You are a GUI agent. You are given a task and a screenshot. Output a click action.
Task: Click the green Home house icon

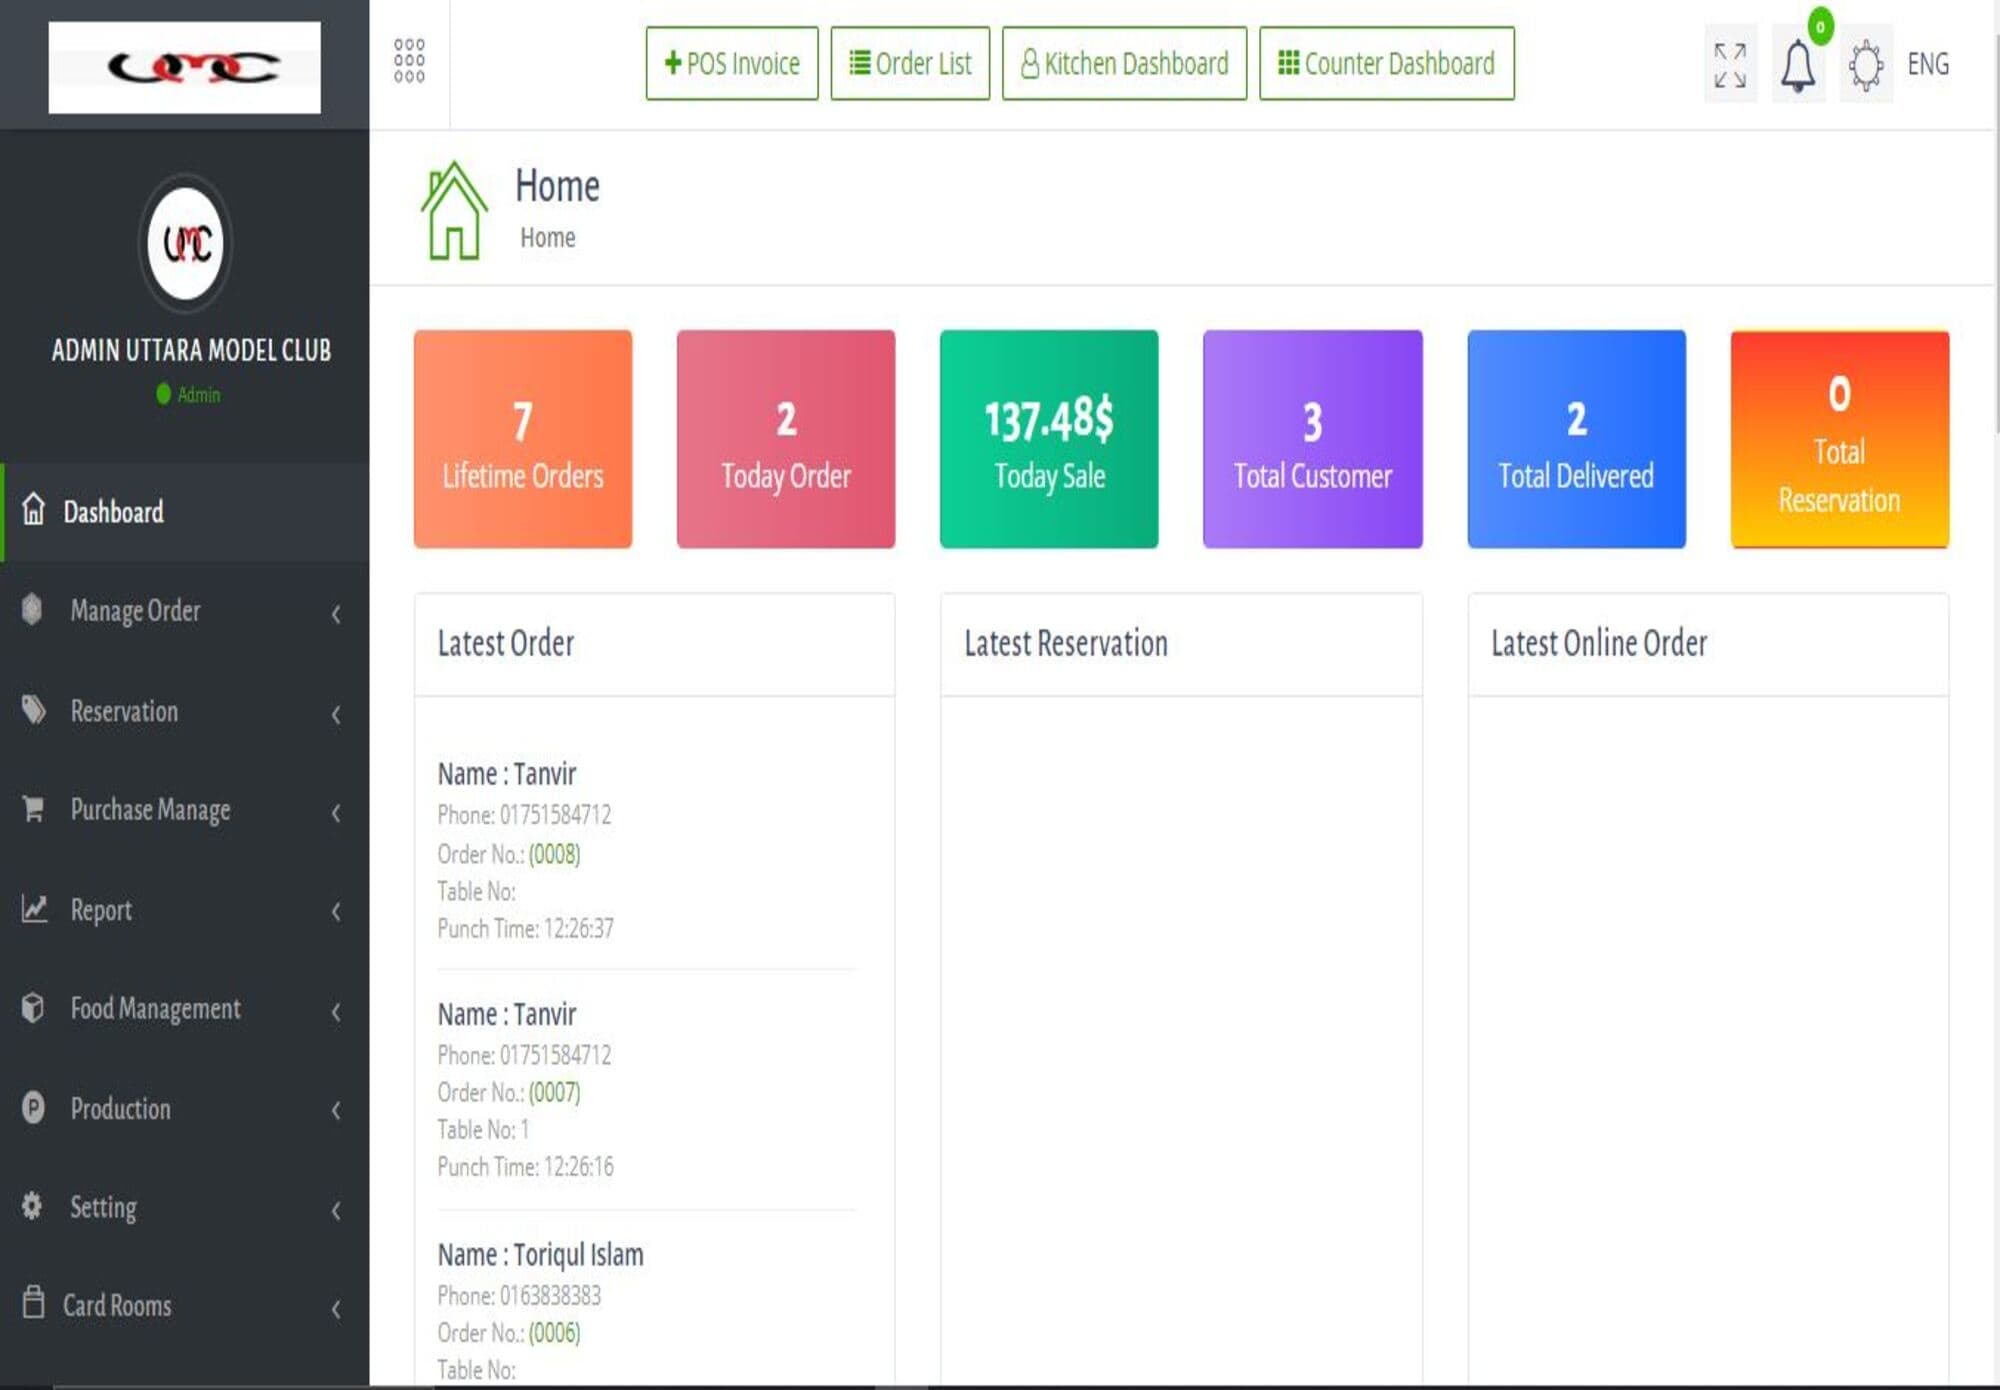coord(454,211)
